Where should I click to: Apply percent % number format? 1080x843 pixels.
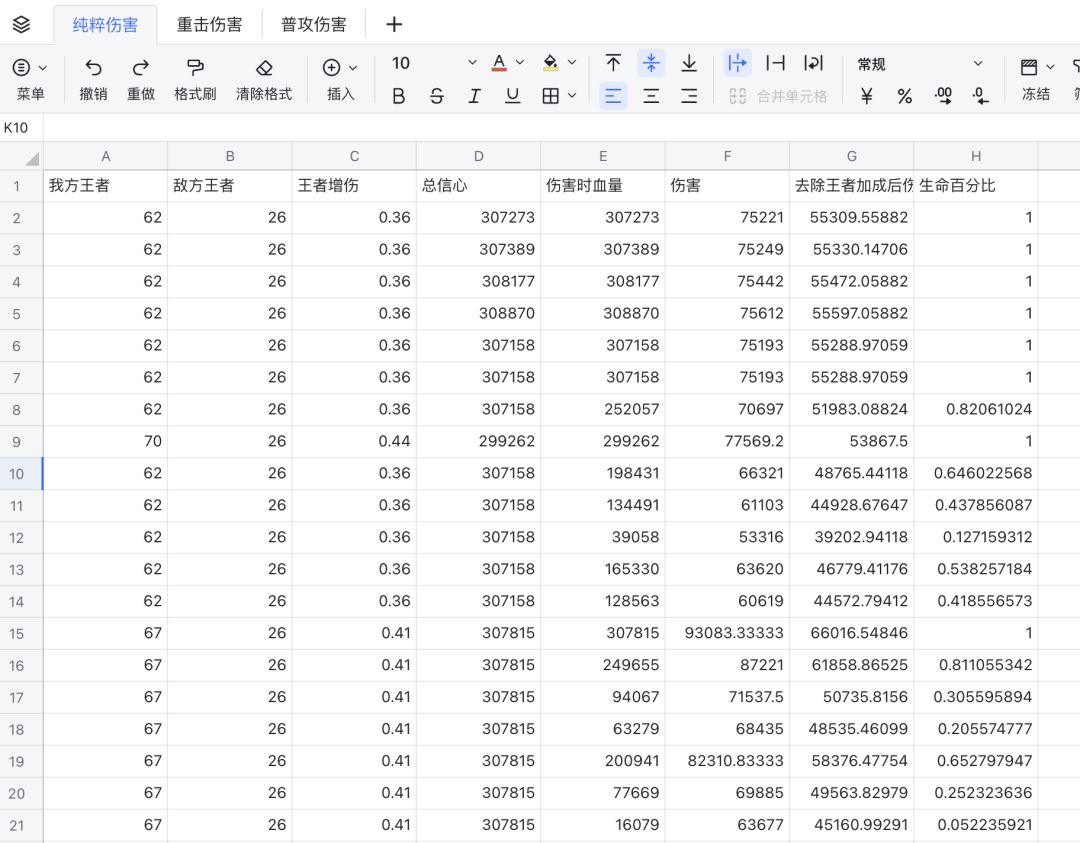tap(904, 96)
